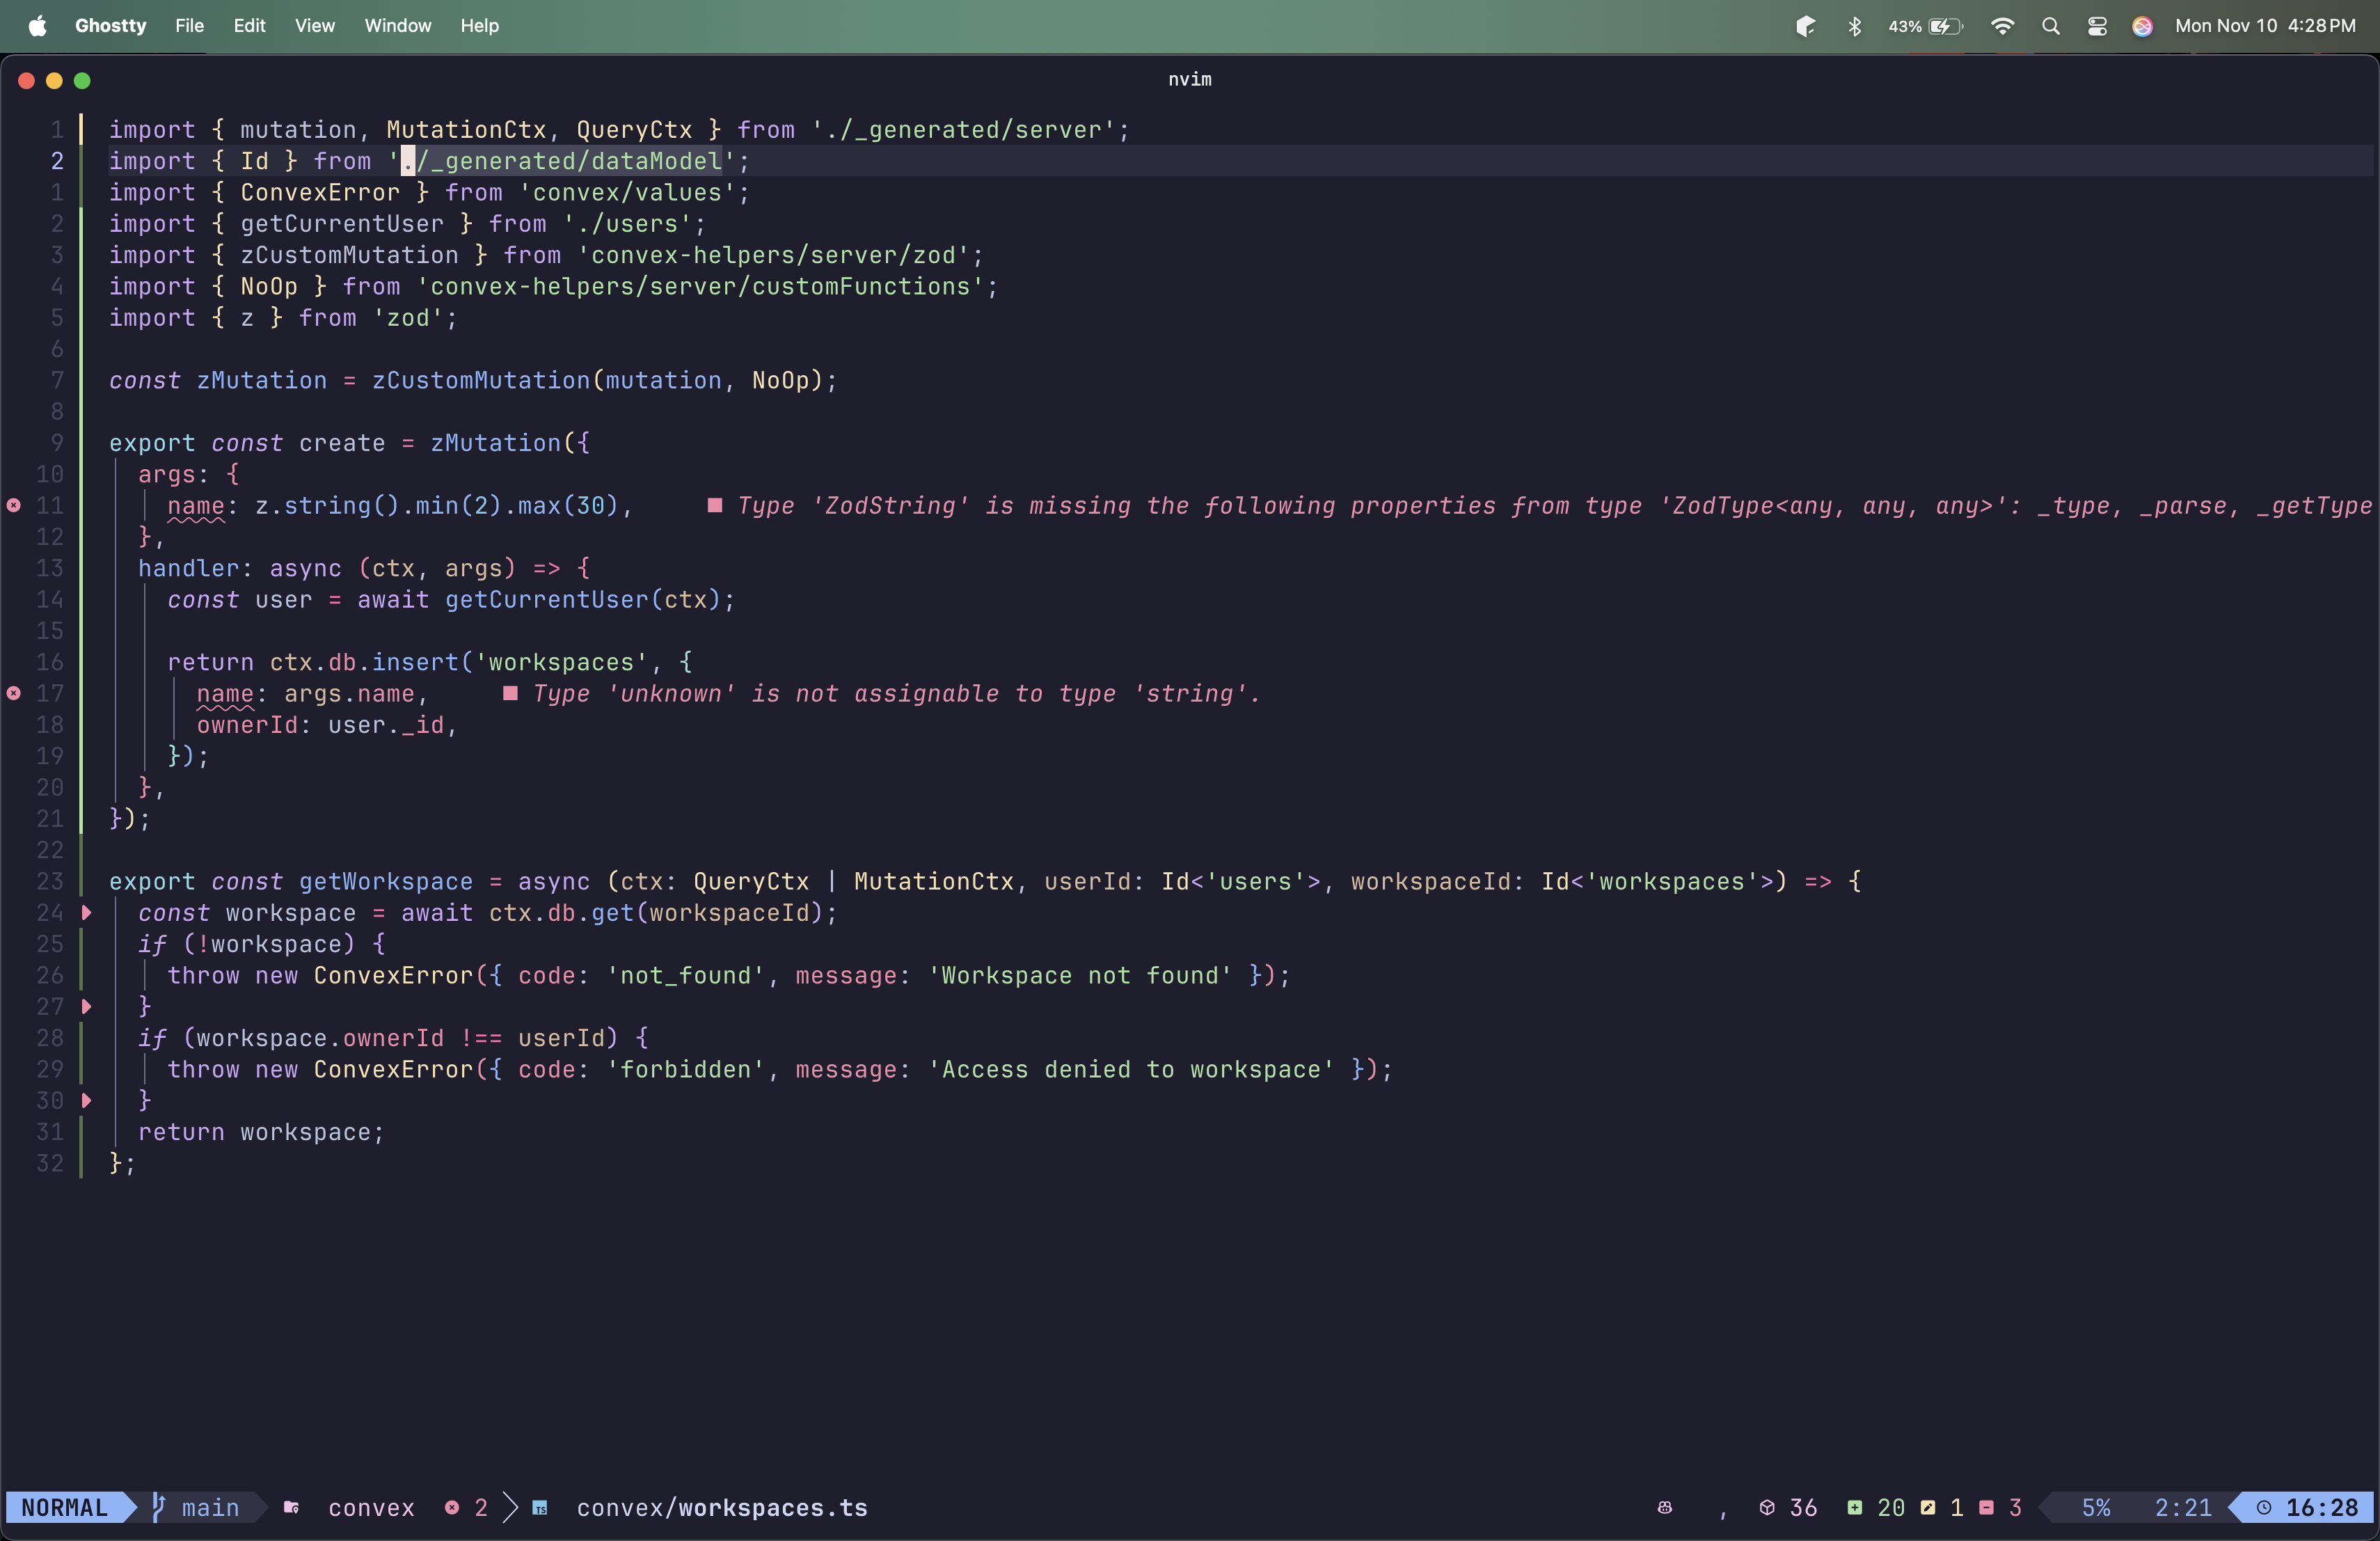This screenshot has height=1541, width=2380.
Task: Click the error sign on line 11
Action: (14, 505)
